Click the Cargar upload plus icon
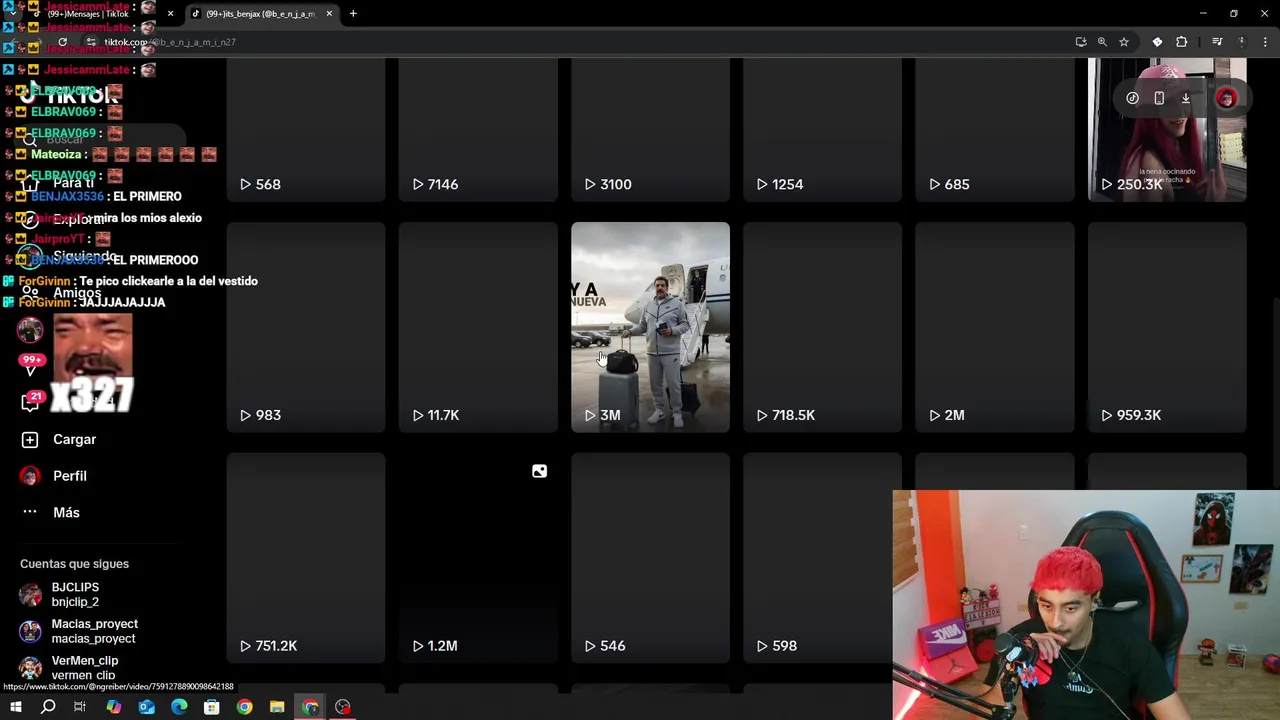 30,440
